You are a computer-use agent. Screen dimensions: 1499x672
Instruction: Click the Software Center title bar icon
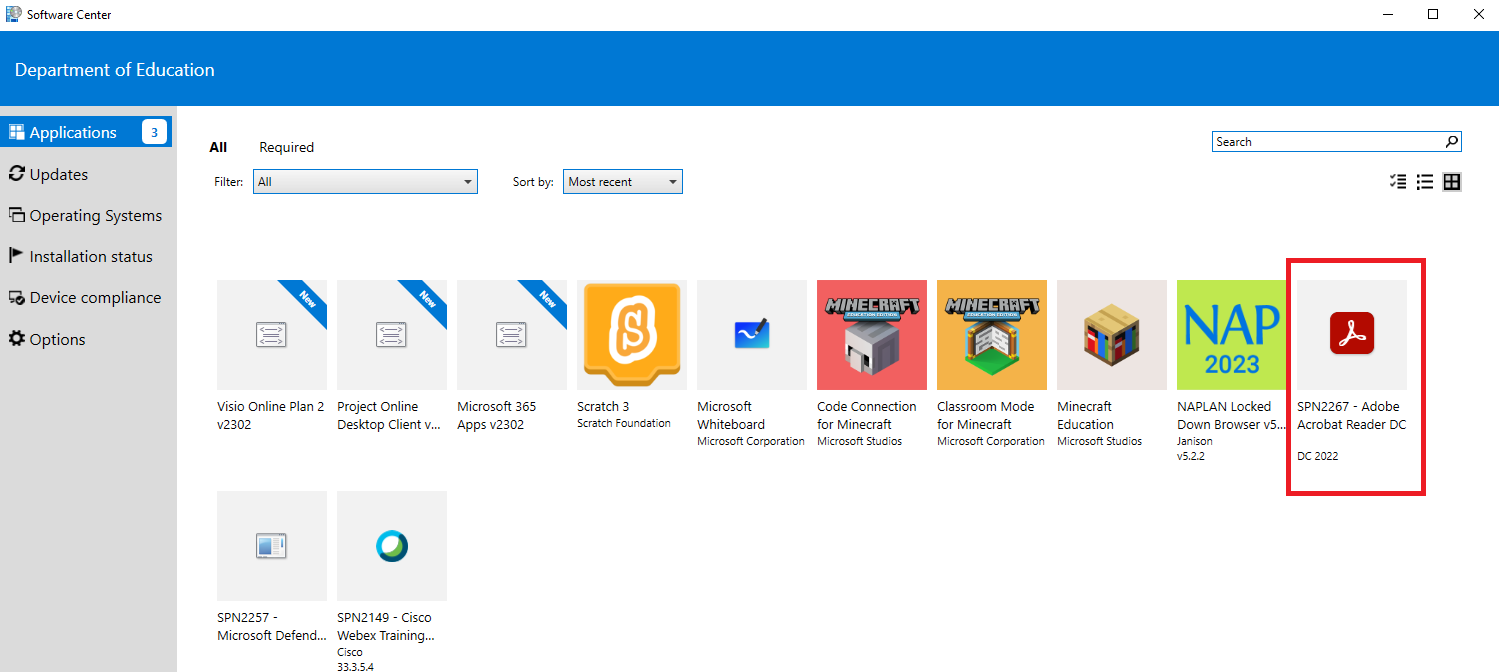[13, 14]
